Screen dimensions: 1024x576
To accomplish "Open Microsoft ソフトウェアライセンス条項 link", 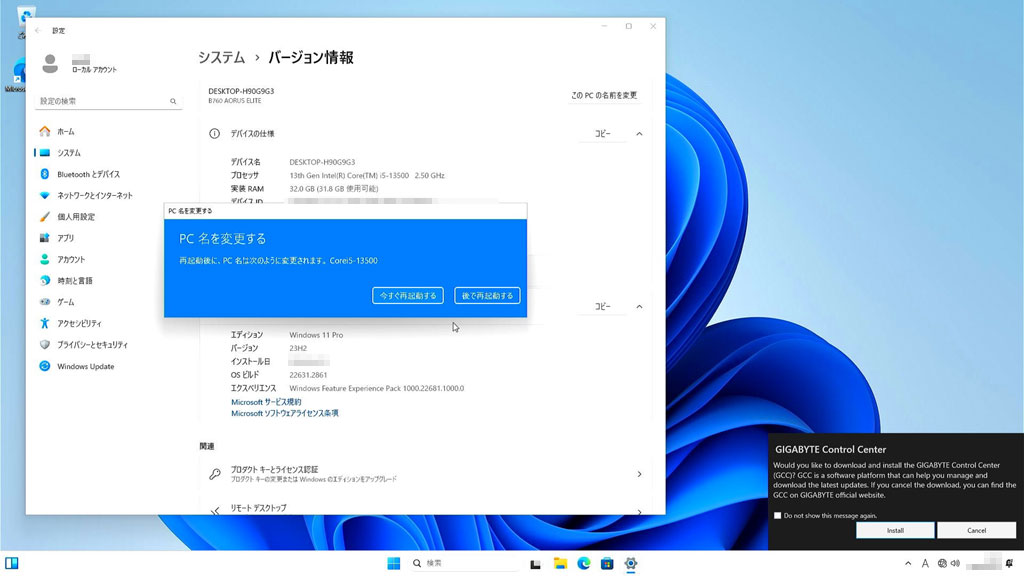I will (x=285, y=413).
